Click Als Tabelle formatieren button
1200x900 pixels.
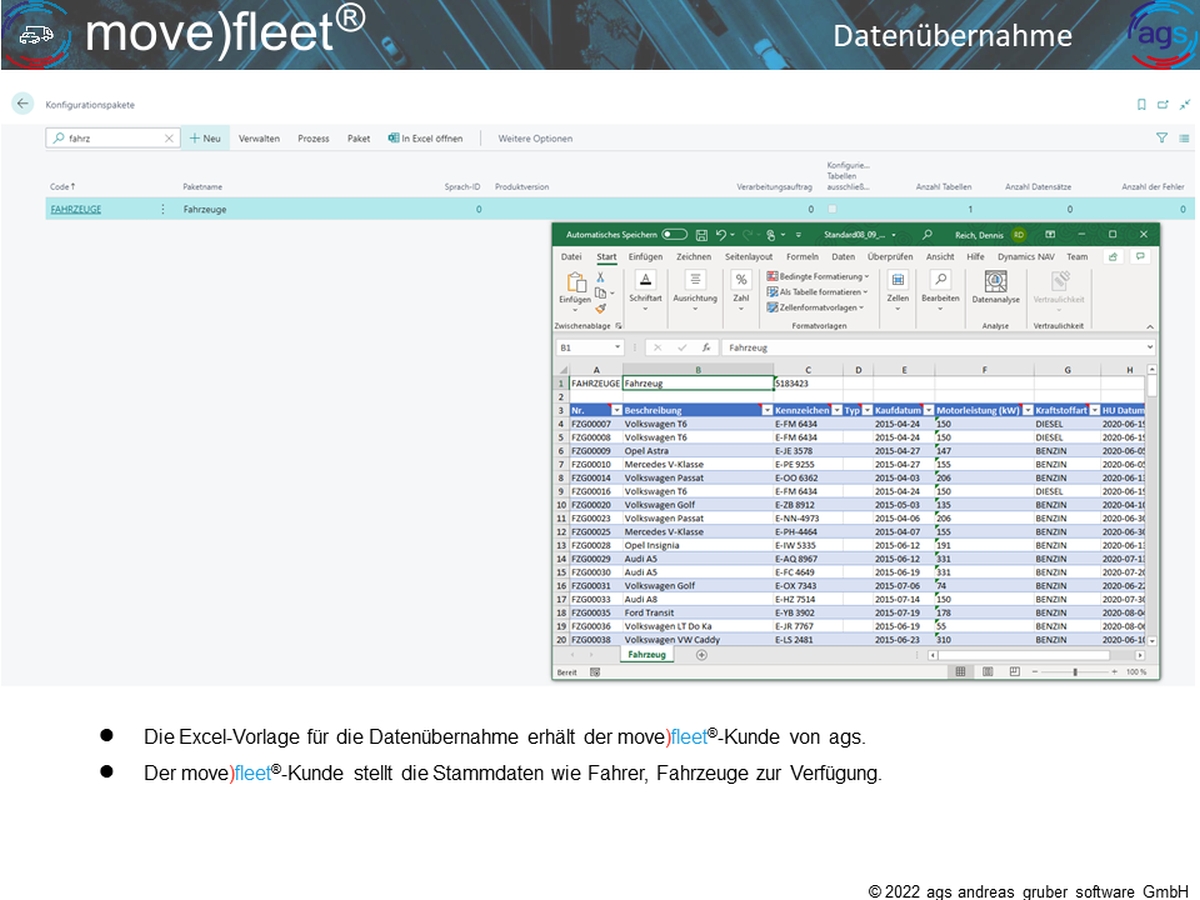coord(819,292)
